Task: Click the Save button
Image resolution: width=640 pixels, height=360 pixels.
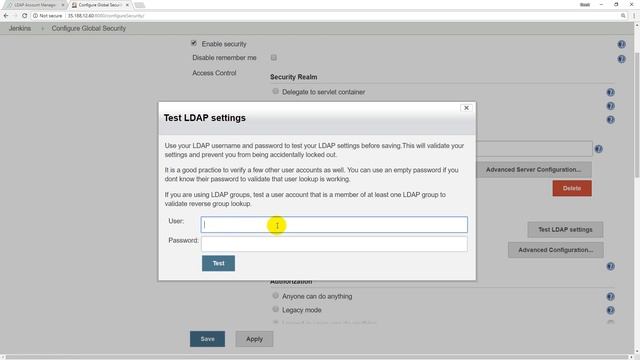Action: (x=207, y=339)
